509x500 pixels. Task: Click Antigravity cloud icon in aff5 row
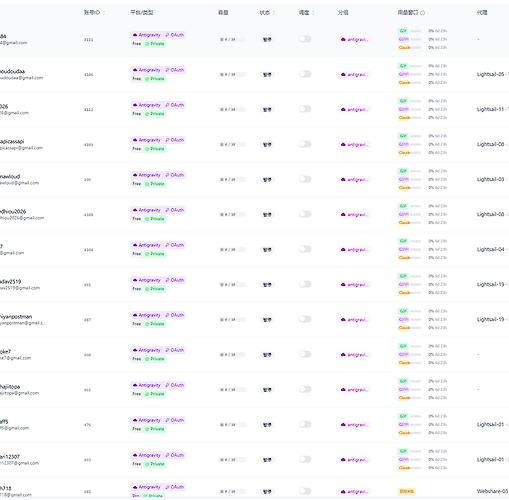click(x=135, y=420)
